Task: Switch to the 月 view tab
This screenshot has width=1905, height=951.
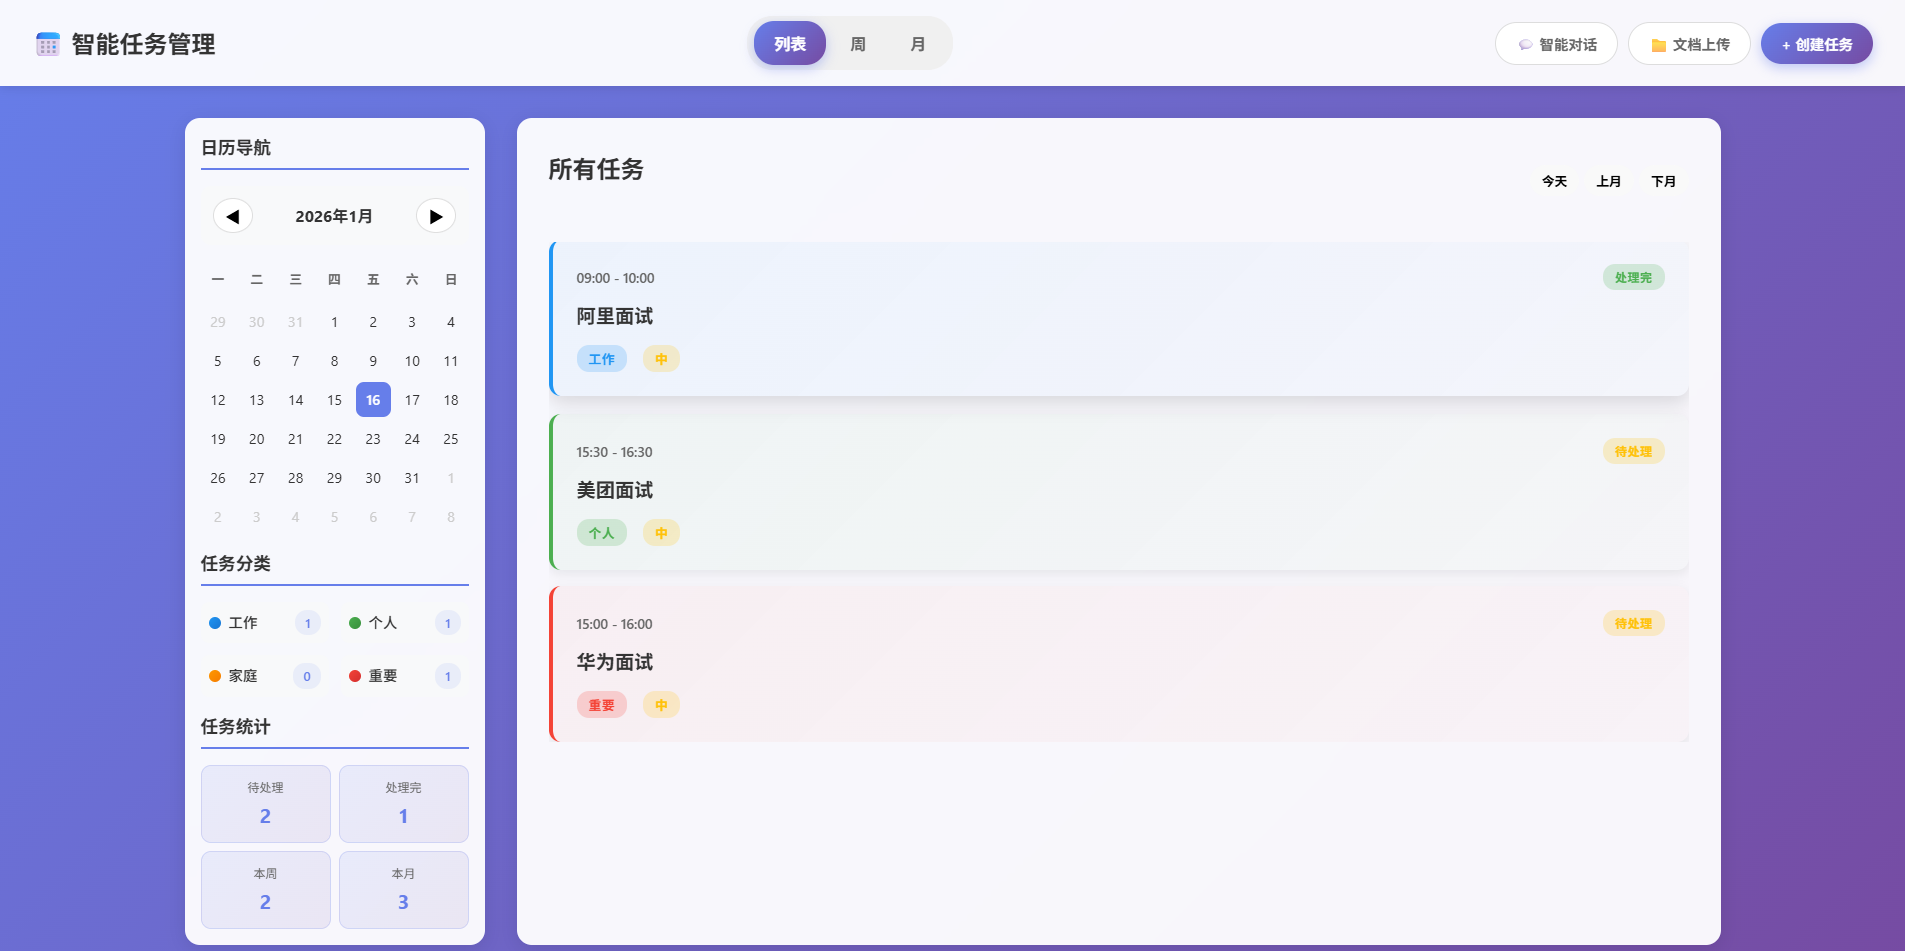Action: [x=919, y=43]
